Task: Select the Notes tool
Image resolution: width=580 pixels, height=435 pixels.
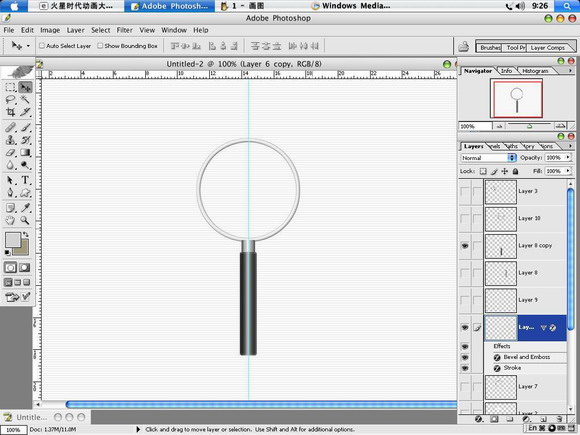Action: coord(10,208)
